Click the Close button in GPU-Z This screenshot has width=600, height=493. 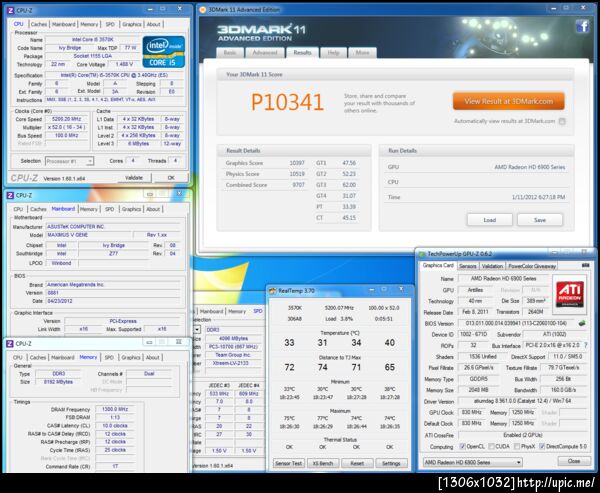(x=573, y=461)
